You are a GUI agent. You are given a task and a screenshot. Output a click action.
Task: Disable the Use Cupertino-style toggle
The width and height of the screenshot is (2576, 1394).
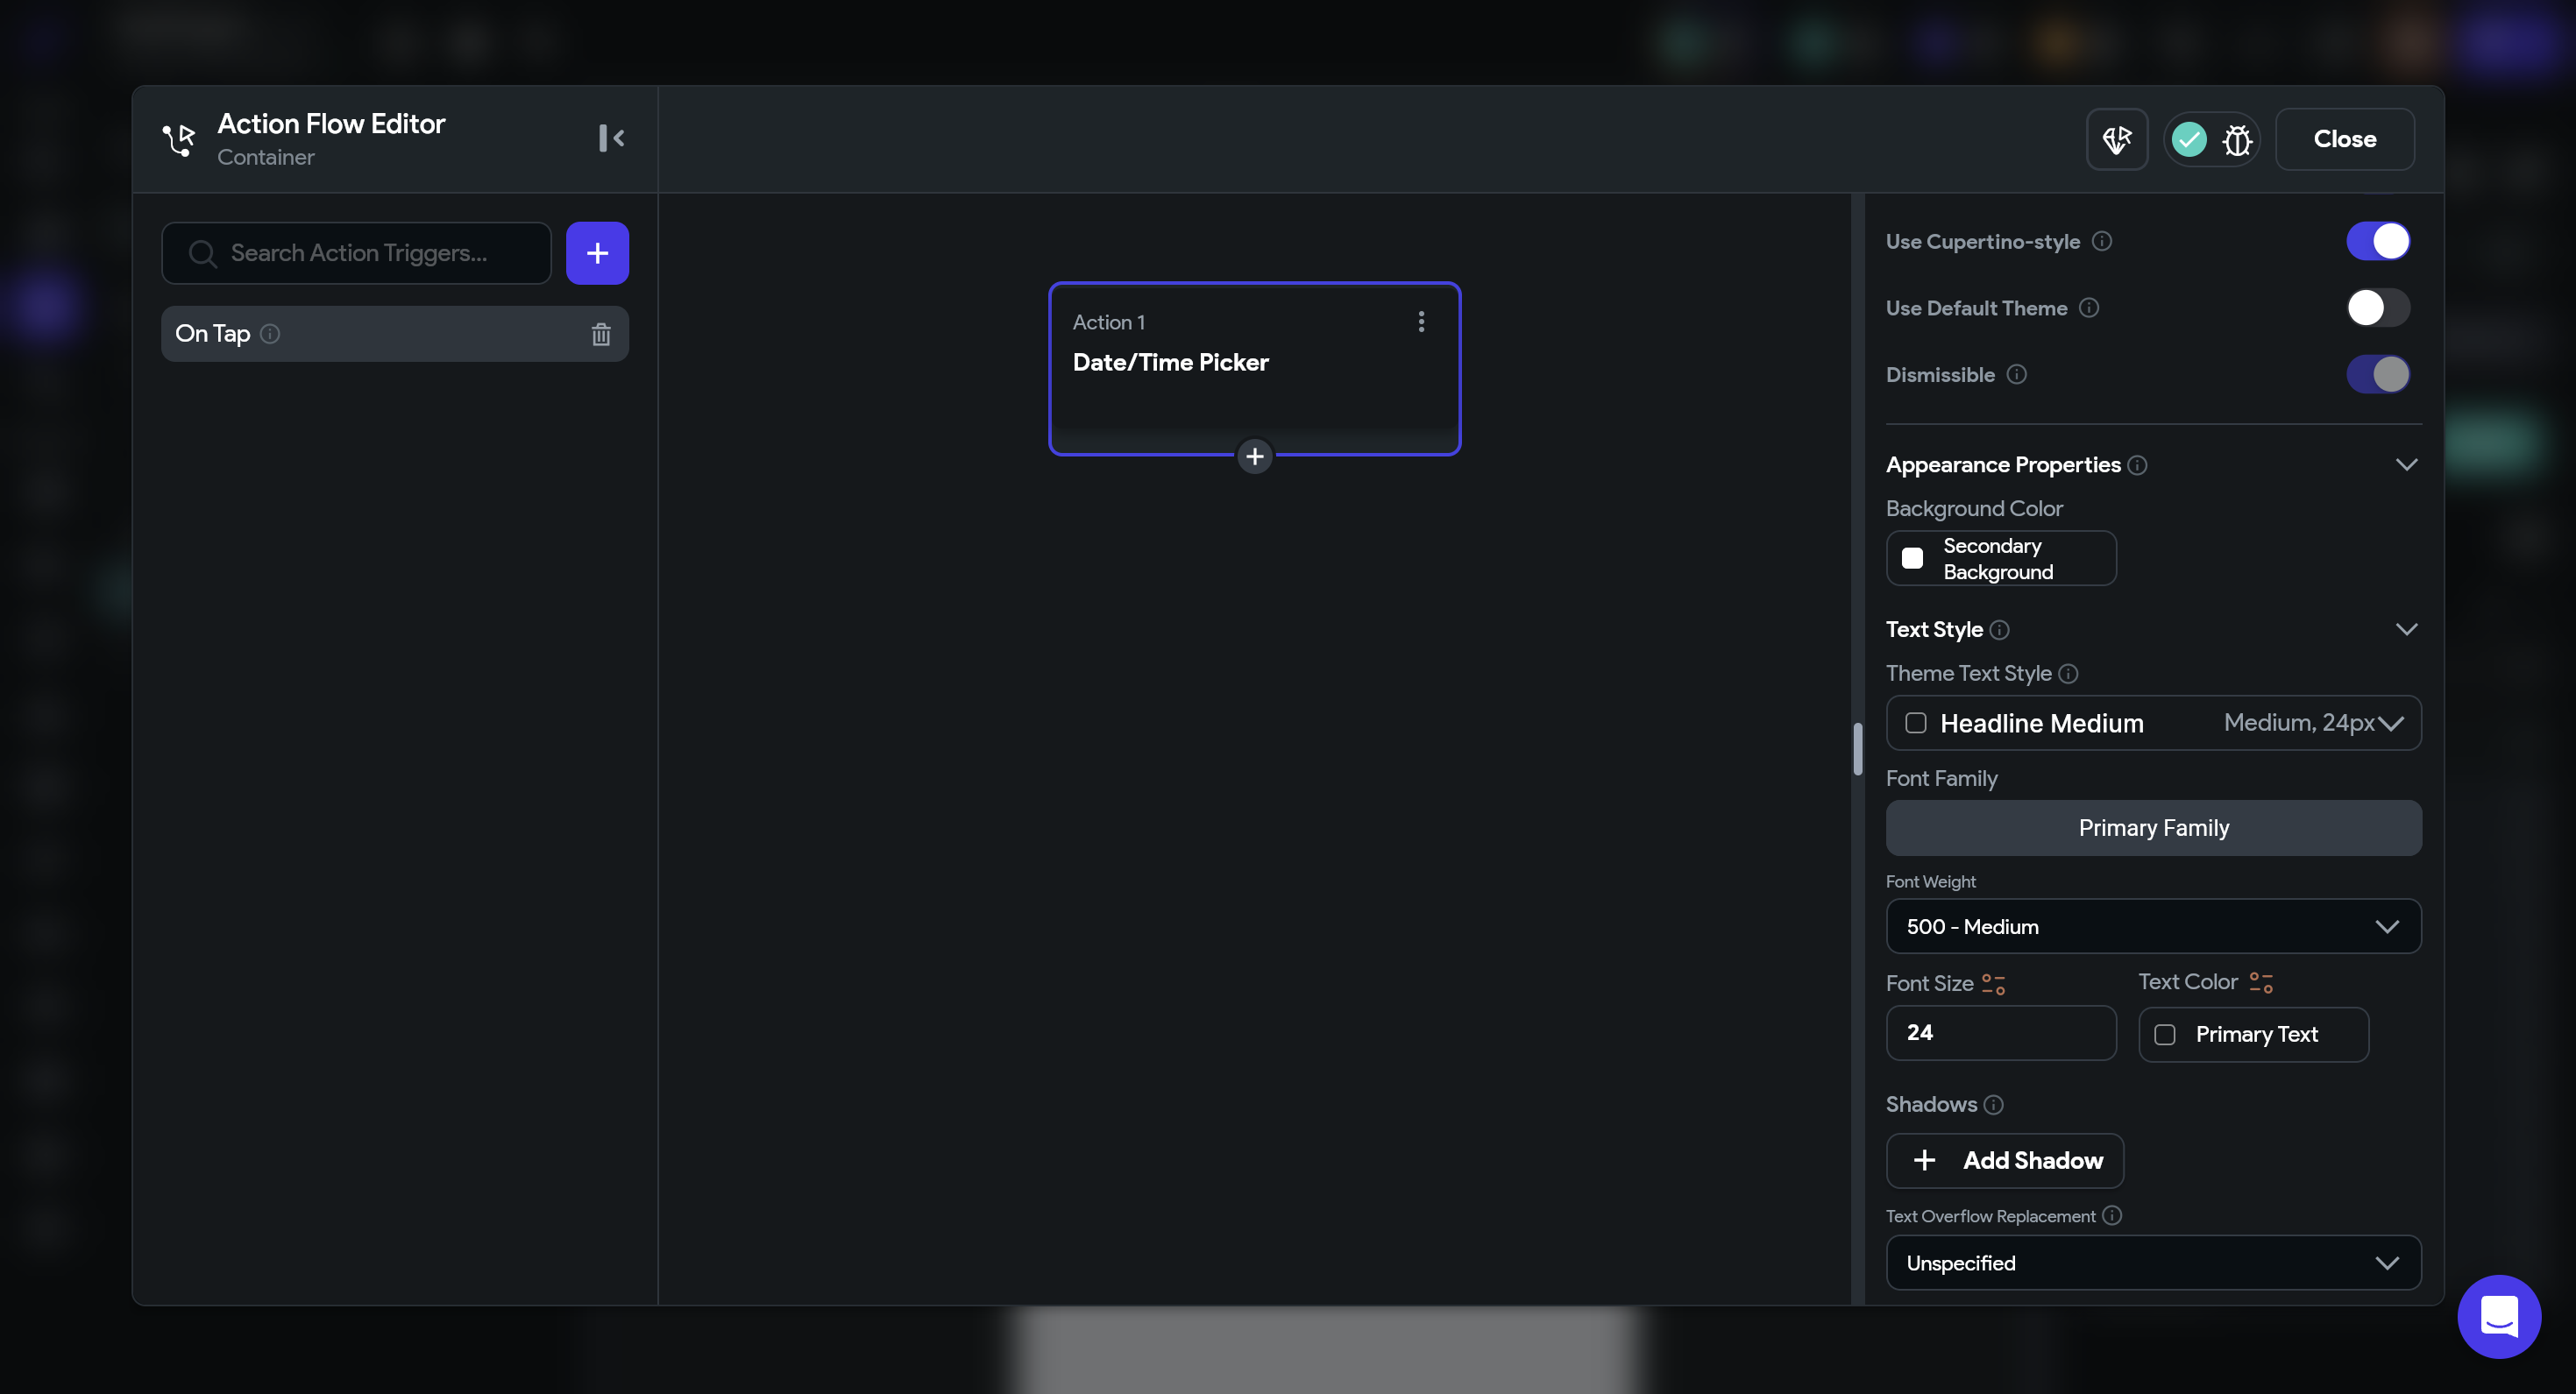(x=2377, y=241)
